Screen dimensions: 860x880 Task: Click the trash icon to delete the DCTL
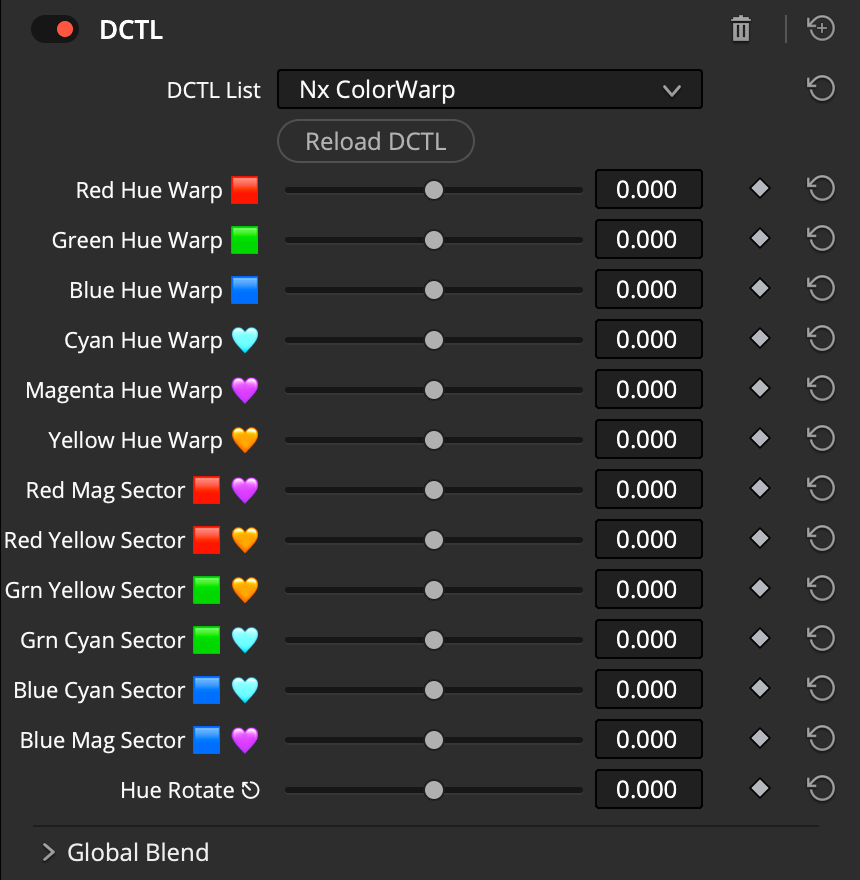point(740,29)
